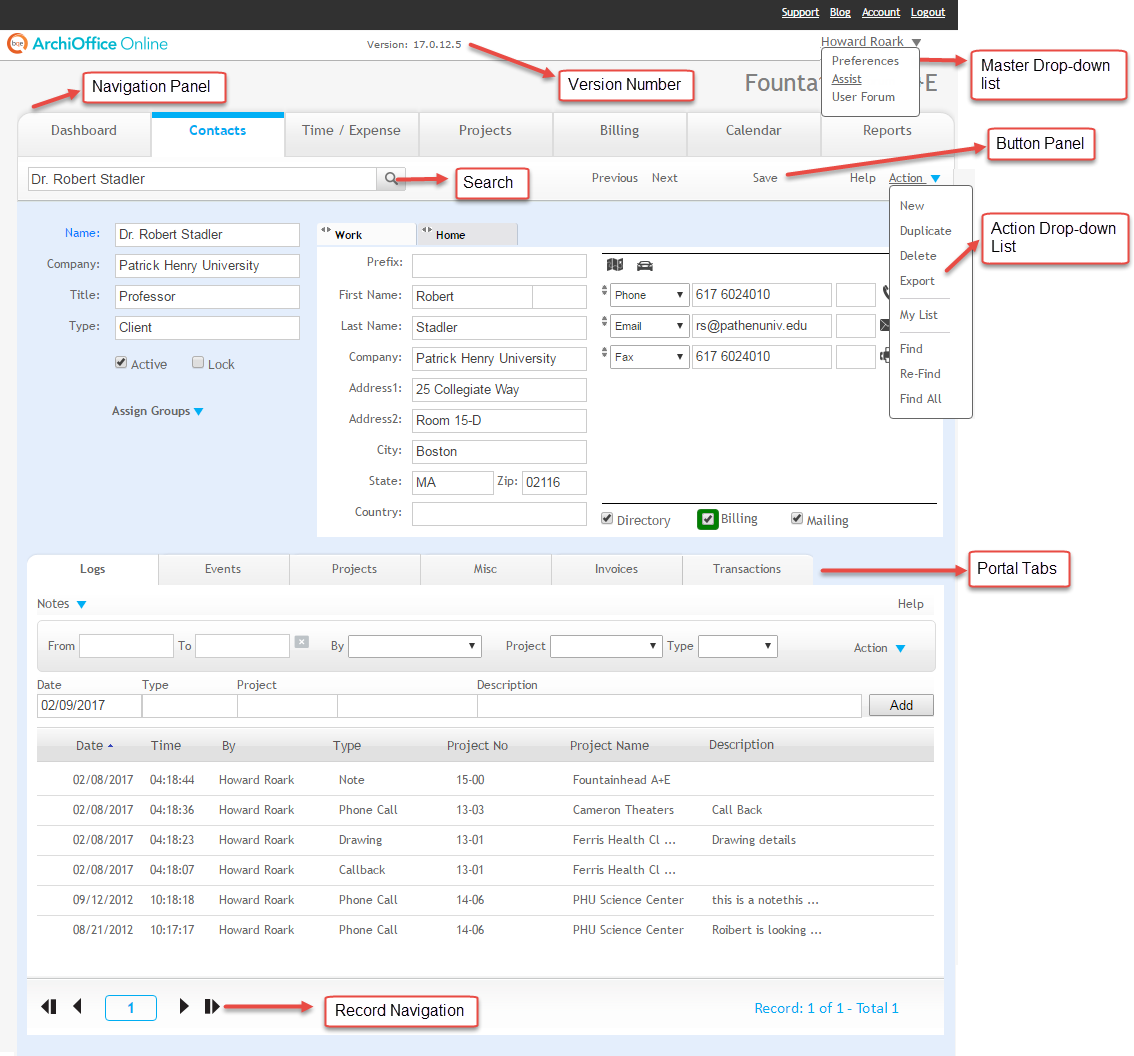The height and width of the screenshot is (1056, 1134).
Task: Click the Address1 field
Action: 499,390
